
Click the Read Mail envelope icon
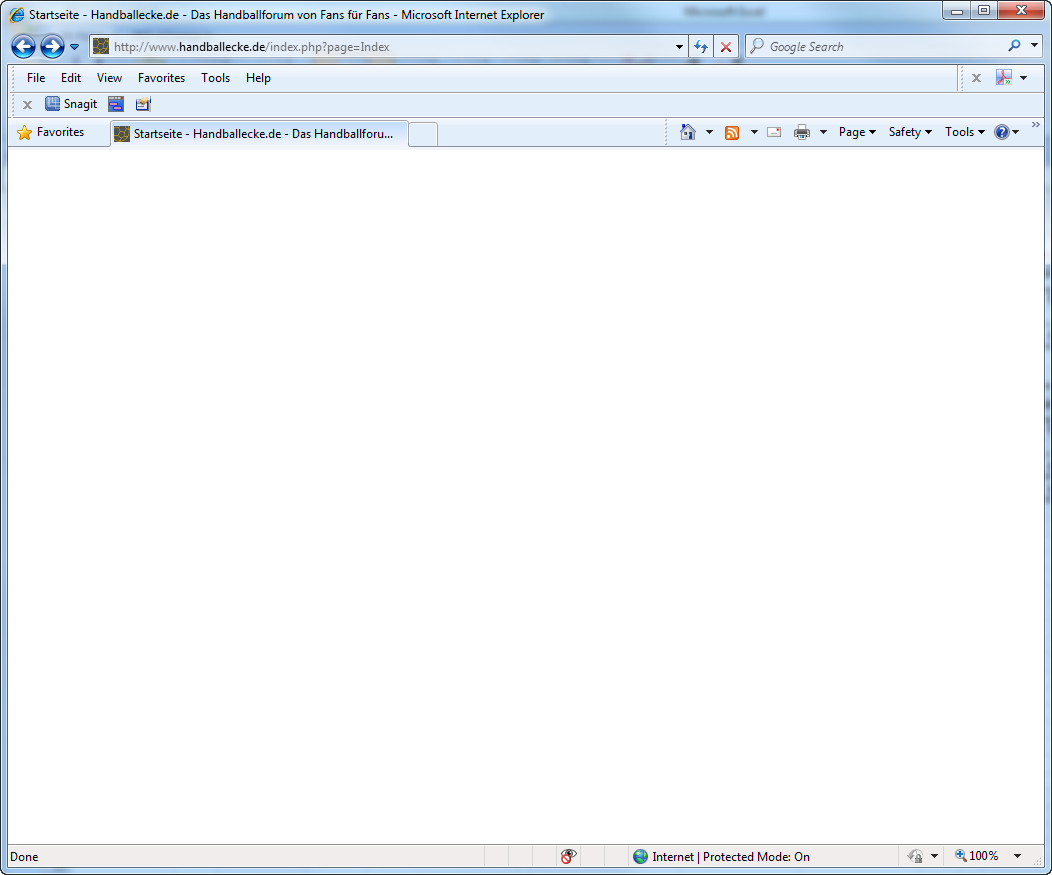click(774, 132)
